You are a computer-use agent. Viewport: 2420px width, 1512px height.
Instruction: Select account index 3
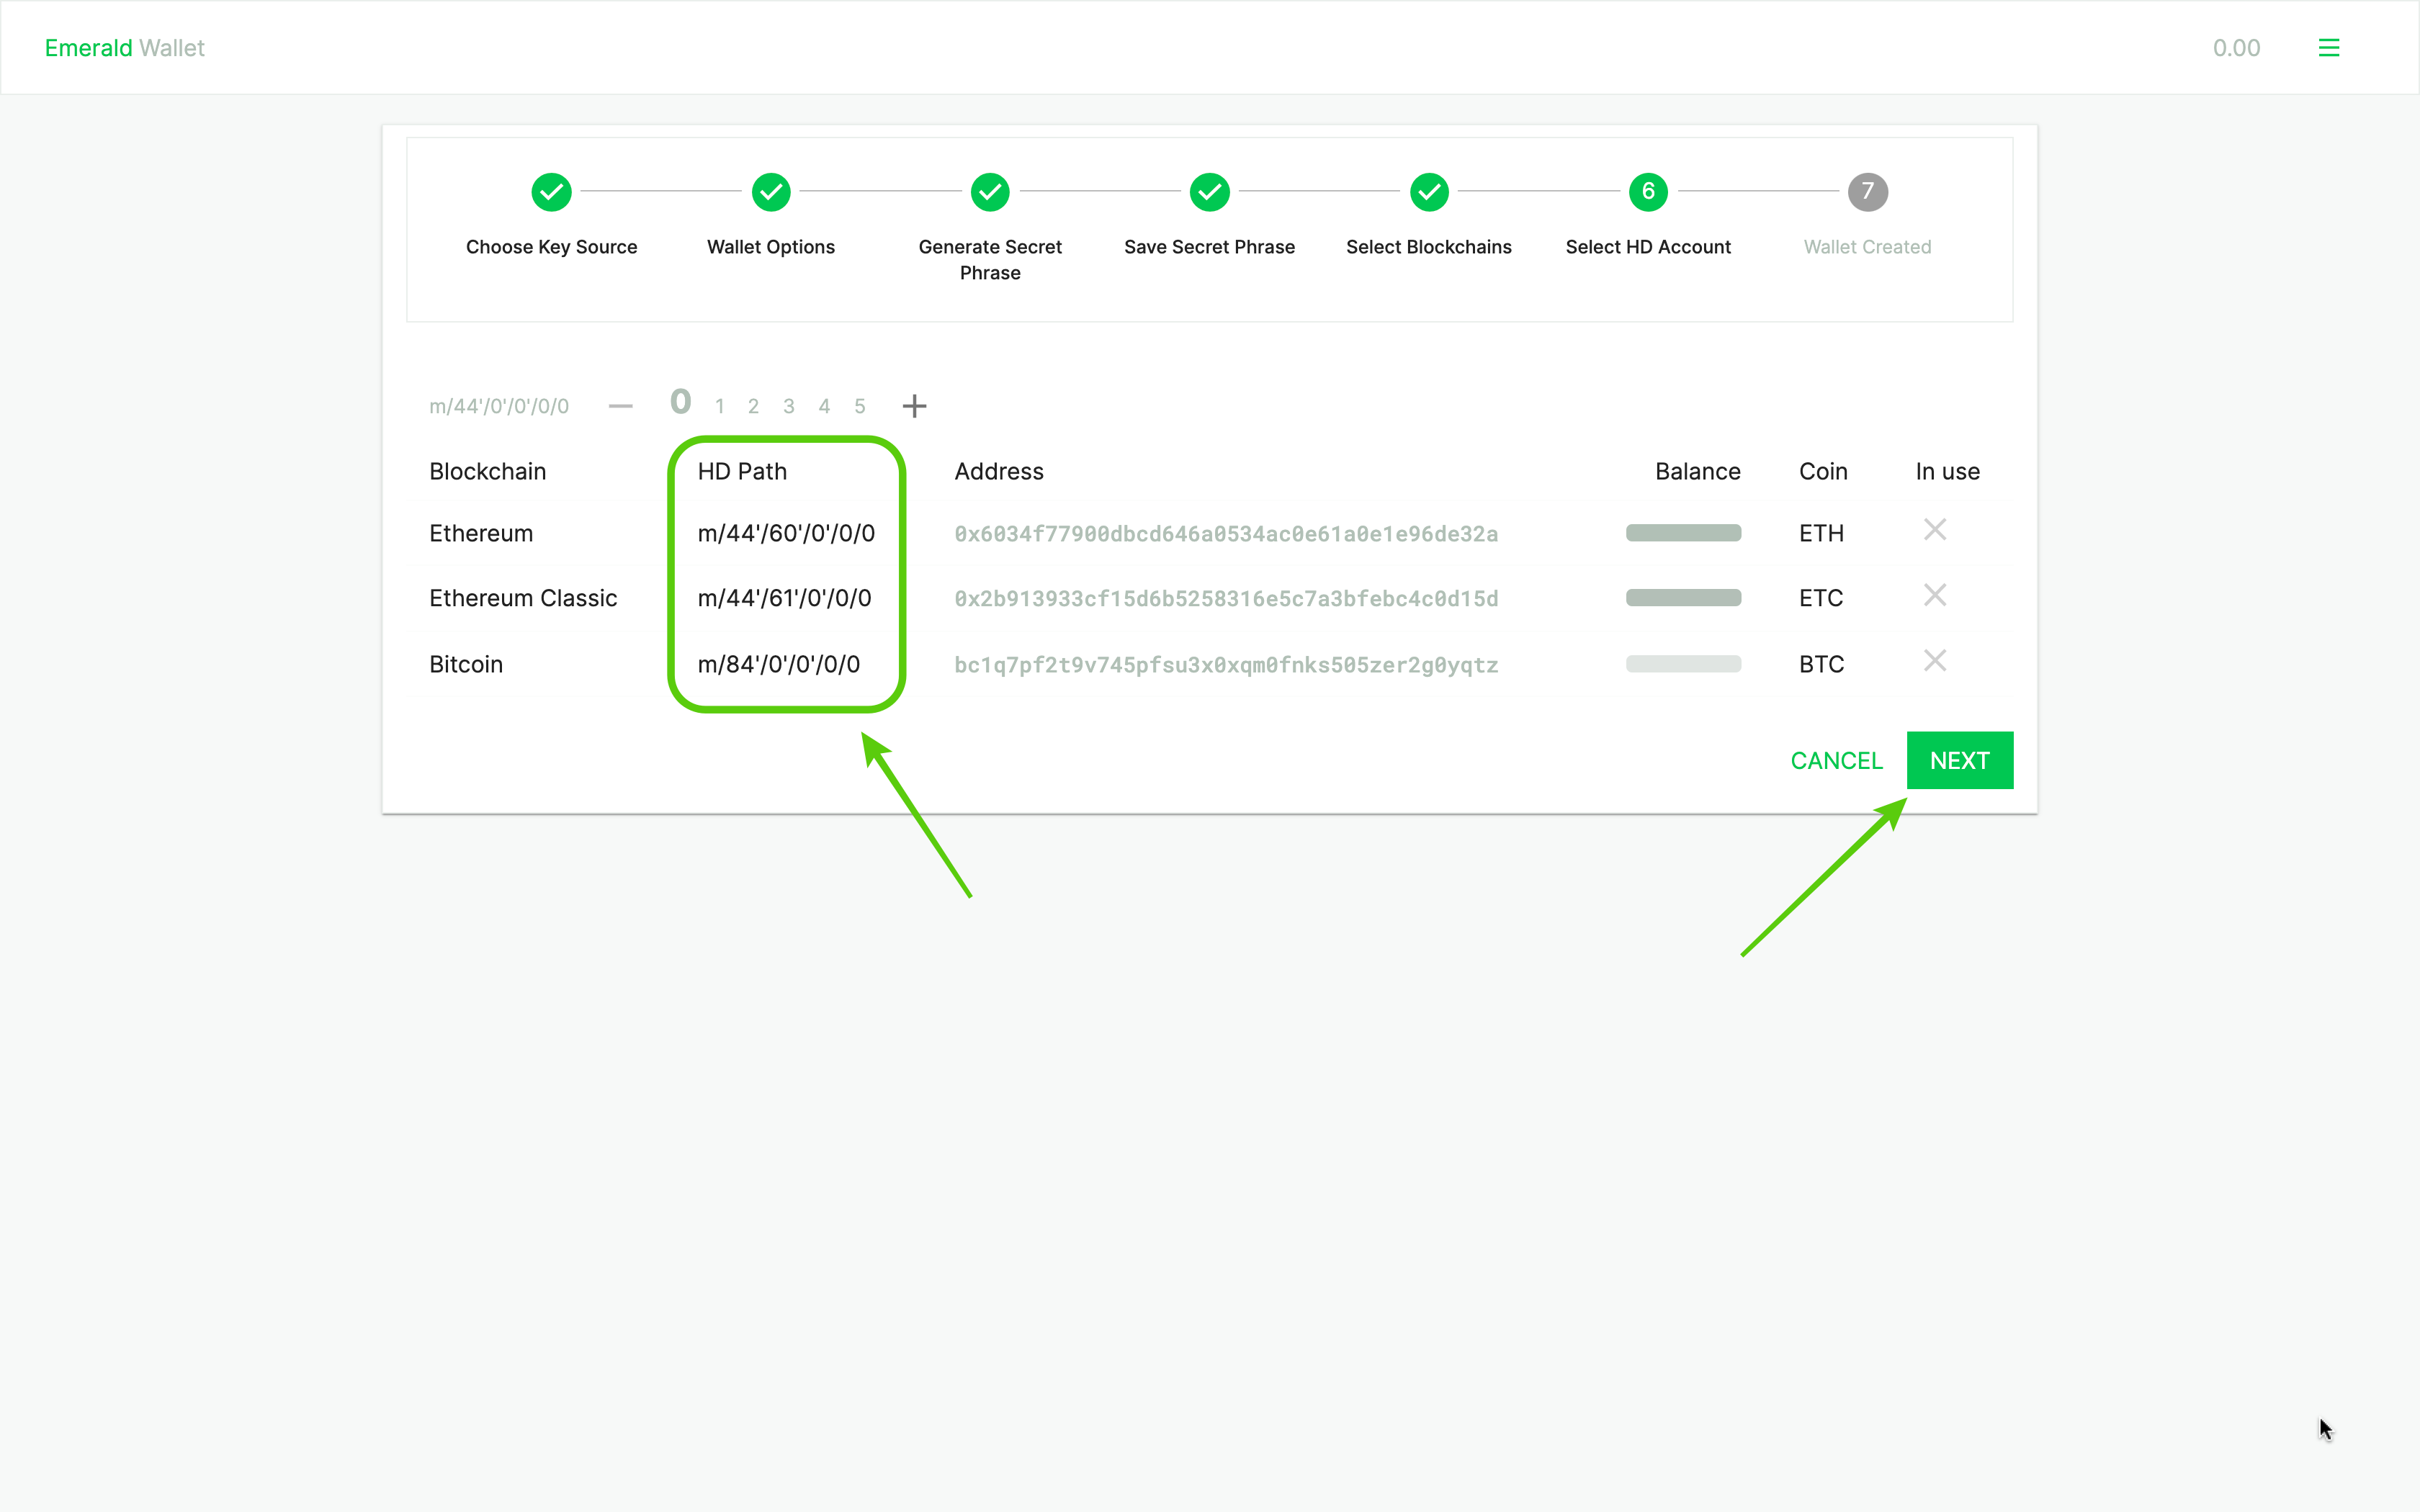coord(788,407)
